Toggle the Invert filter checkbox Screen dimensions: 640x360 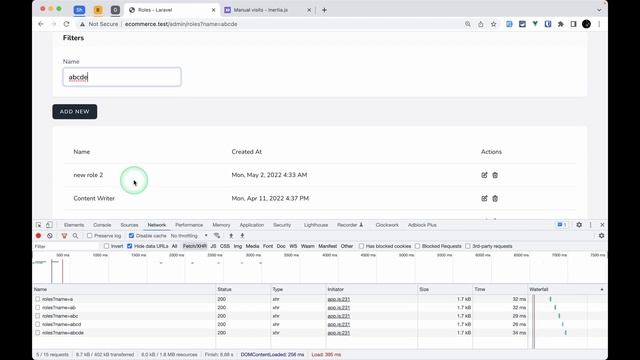(107, 246)
